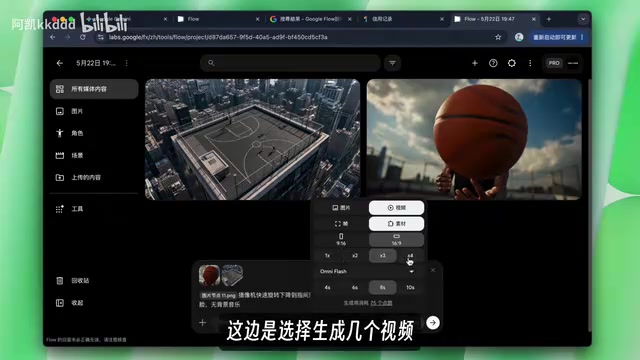Click the project title 5月22日 19:...
The width and height of the screenshot is (640, 360).
[x=96, y=63]
